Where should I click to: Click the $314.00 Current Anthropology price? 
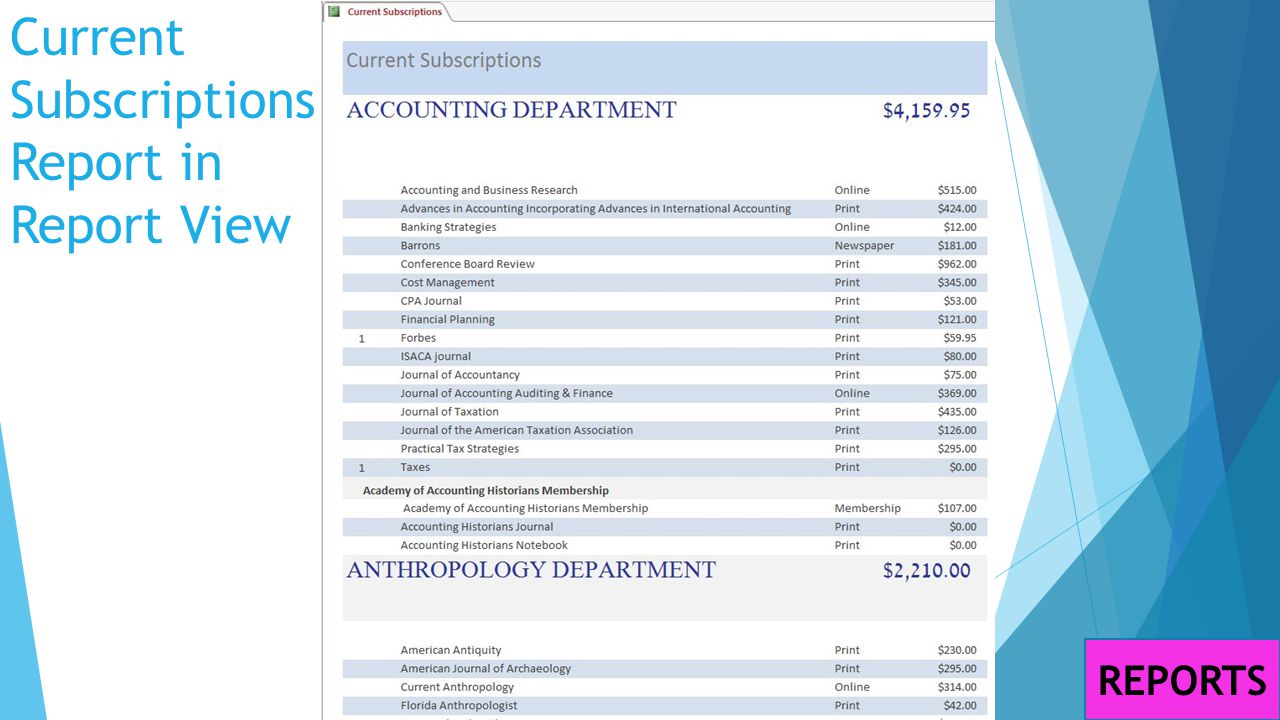coord(957,687)
